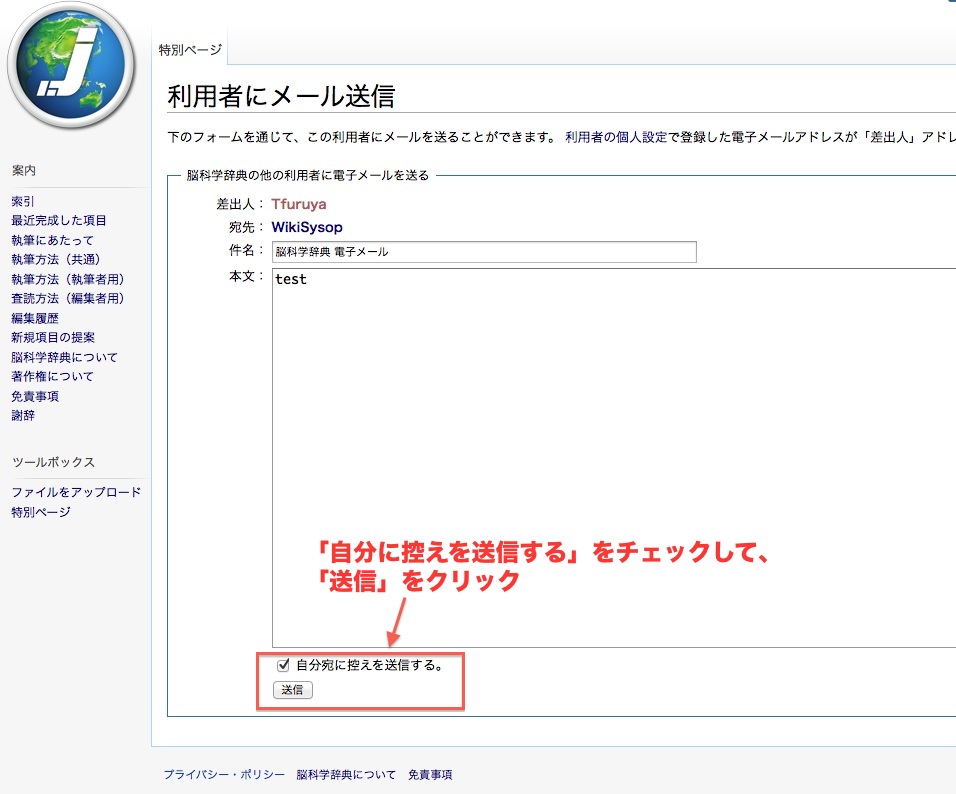Image resolution: width=956 pixels, height=794 pixels.
Task: Open the recipient WikiSysop user link
Action: 307,227
